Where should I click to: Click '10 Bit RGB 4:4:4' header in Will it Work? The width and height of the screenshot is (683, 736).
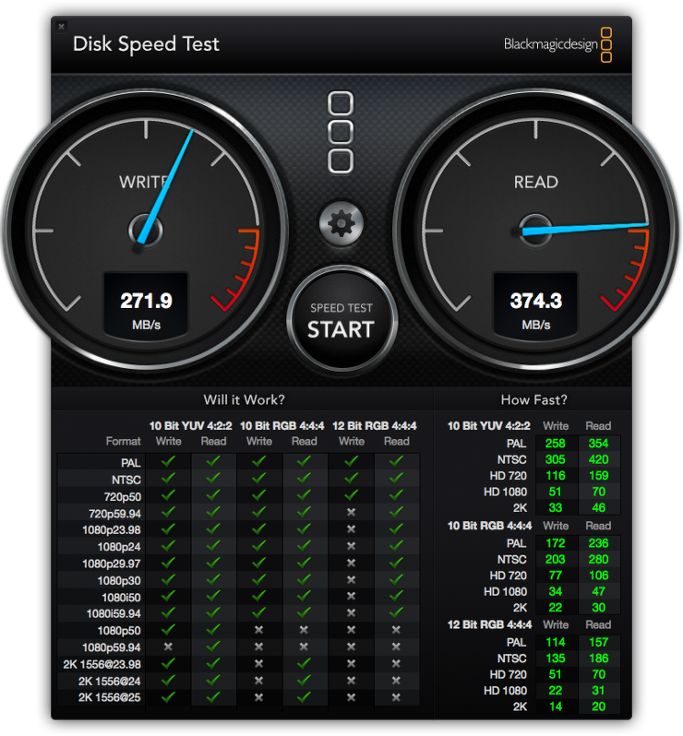[x=282, y=426]
